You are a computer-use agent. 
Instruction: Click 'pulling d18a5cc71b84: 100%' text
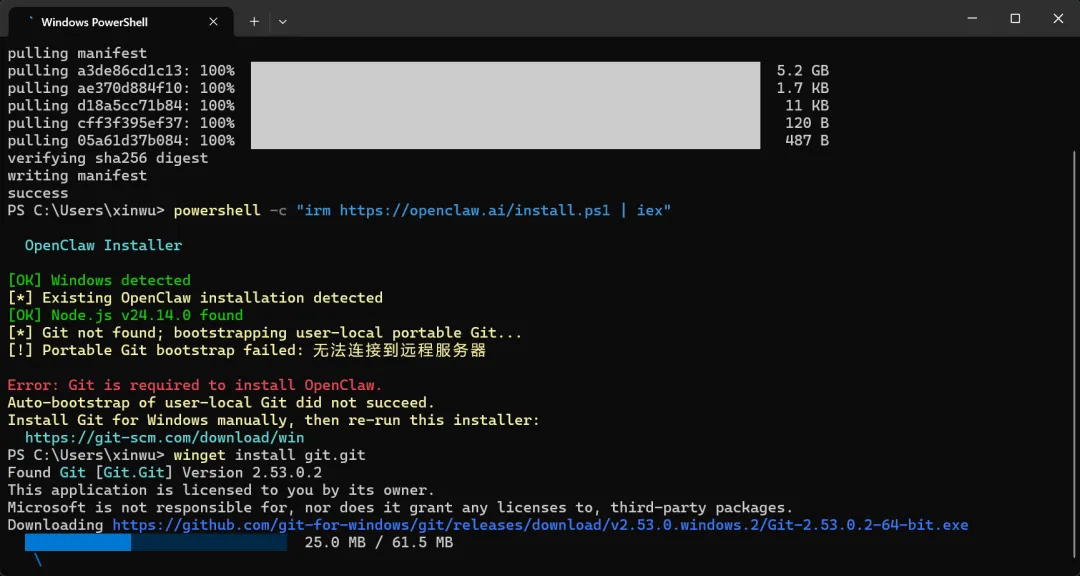tap(121, 105)
